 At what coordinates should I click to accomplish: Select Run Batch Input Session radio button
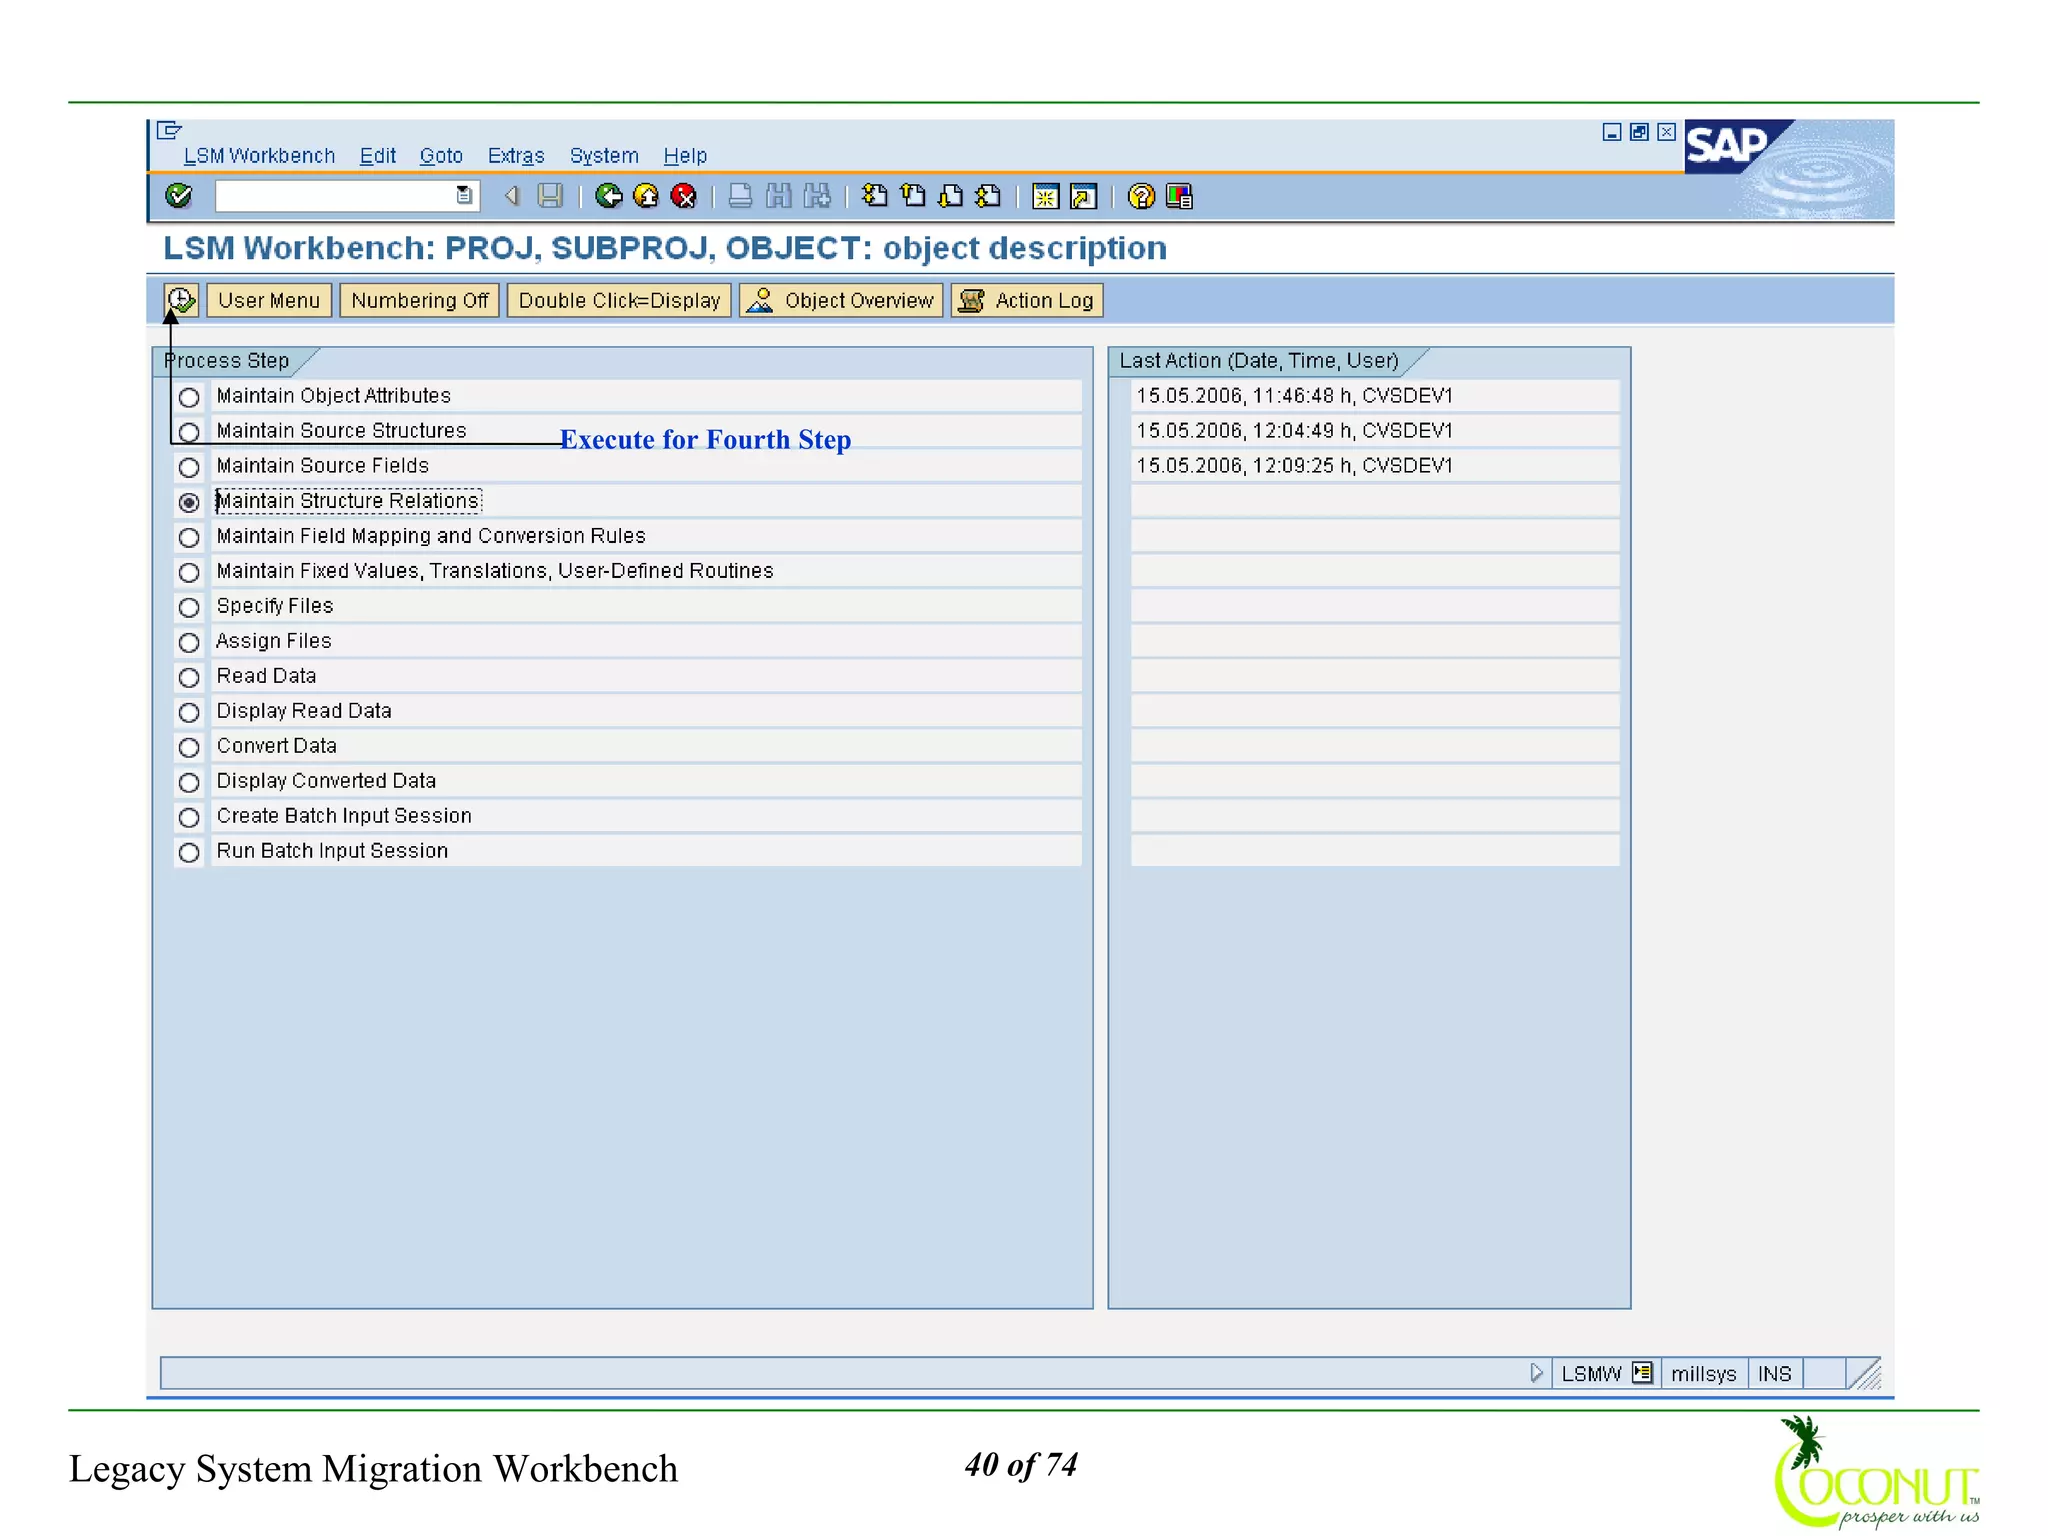189,852
